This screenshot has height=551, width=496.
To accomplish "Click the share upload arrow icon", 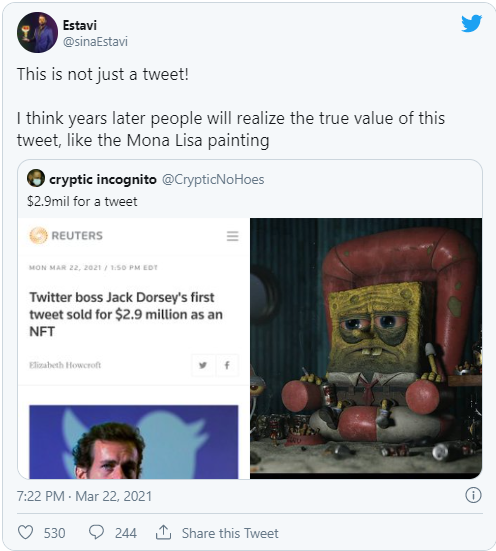I will (x=163, y=532).
